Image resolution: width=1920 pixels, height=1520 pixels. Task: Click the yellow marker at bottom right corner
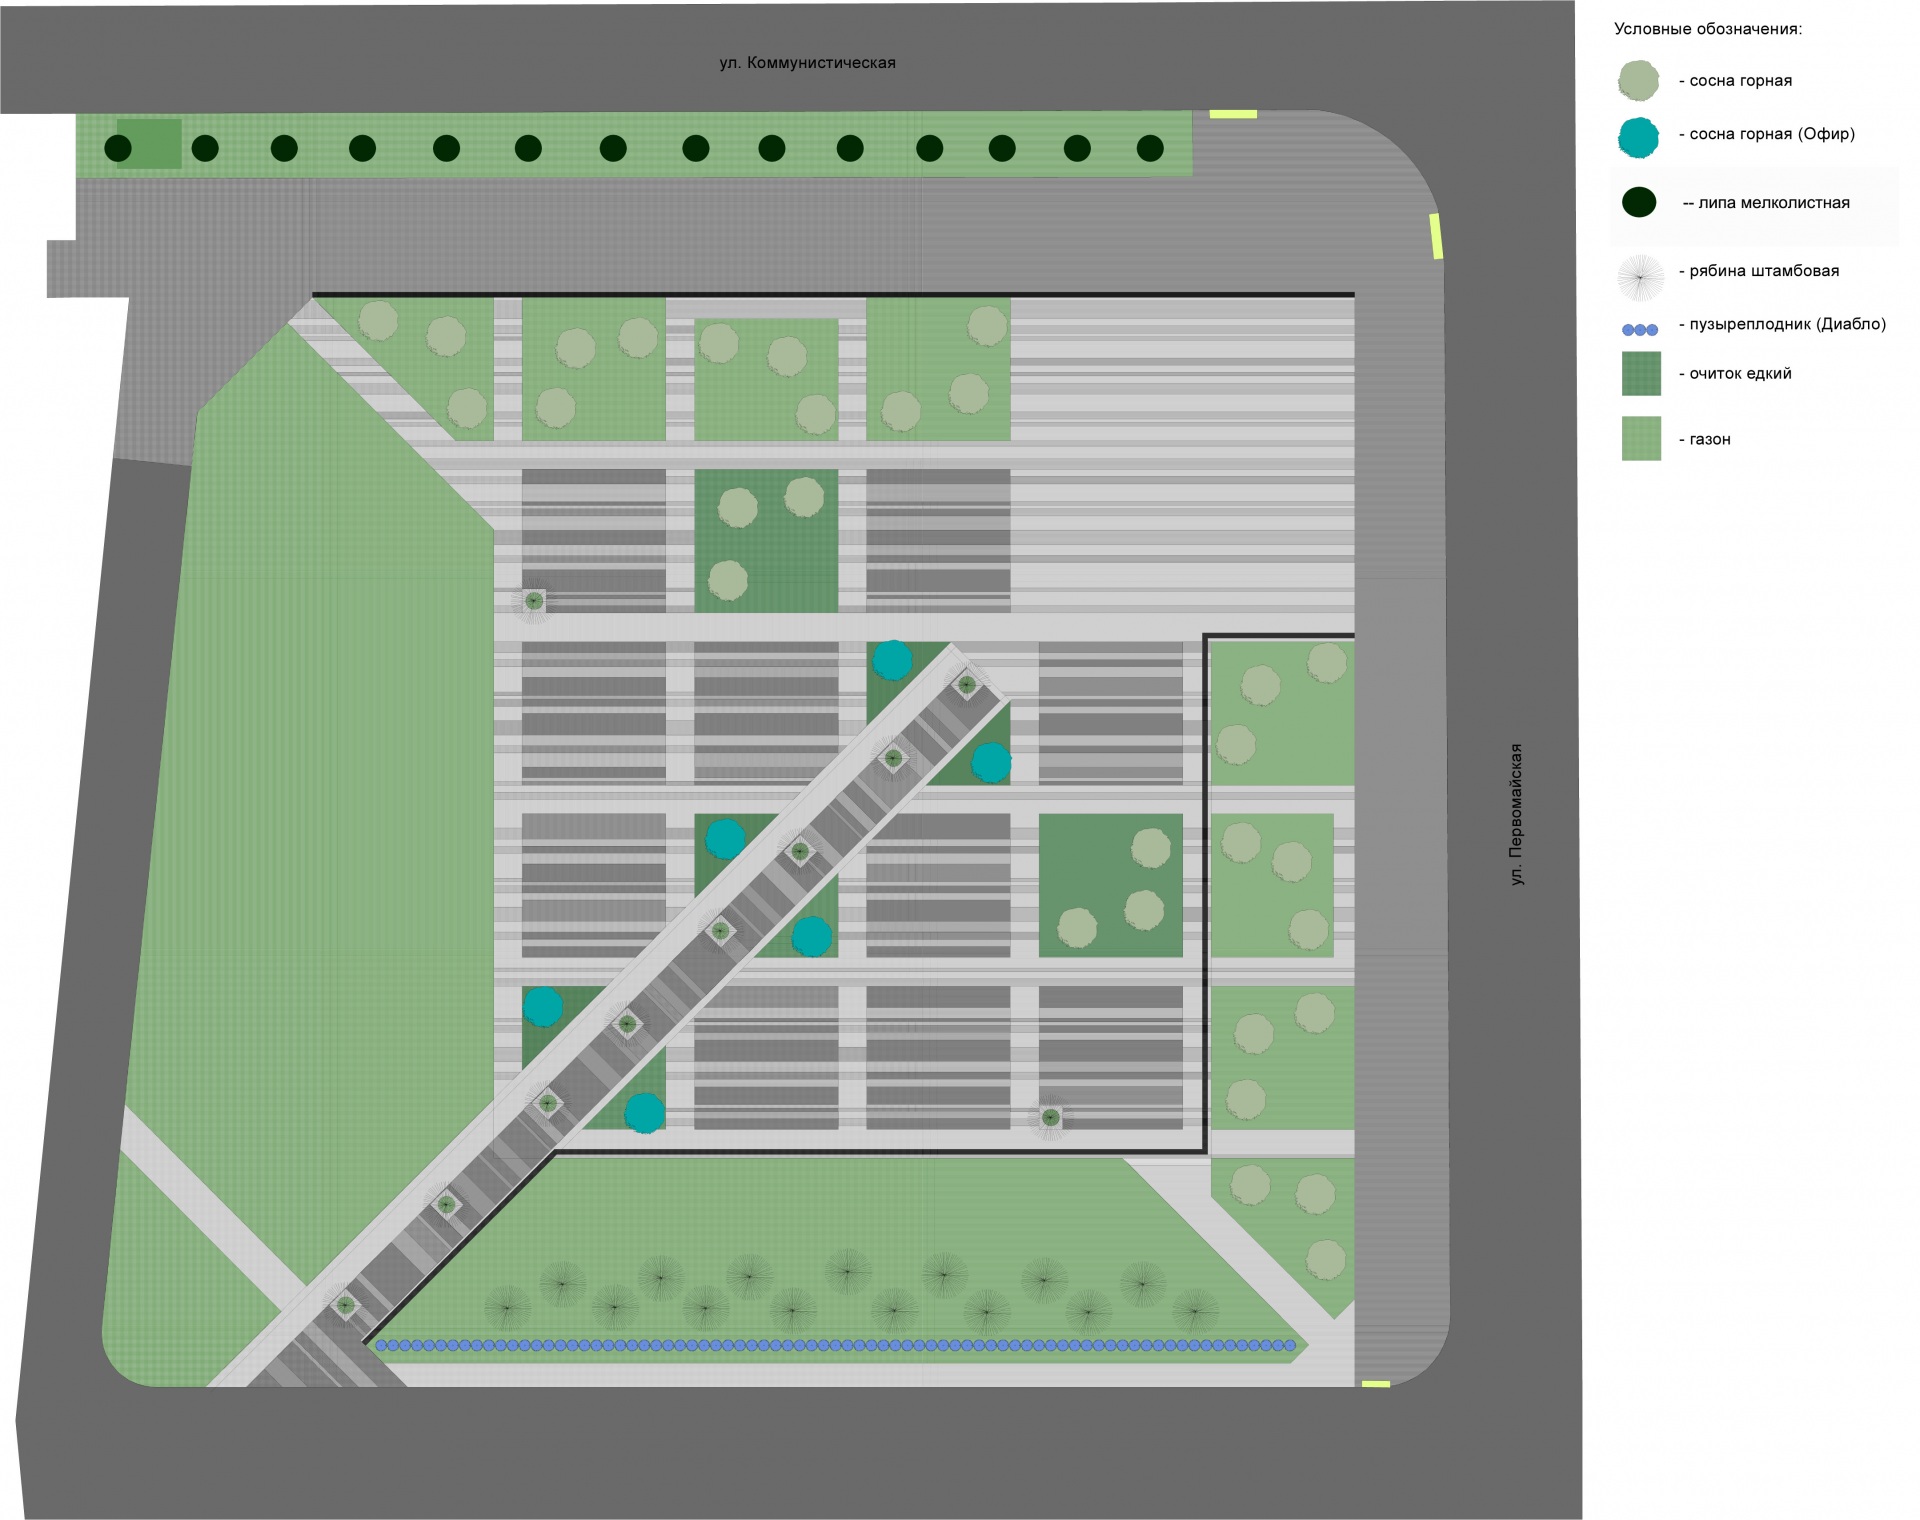coord(1376,1384)
